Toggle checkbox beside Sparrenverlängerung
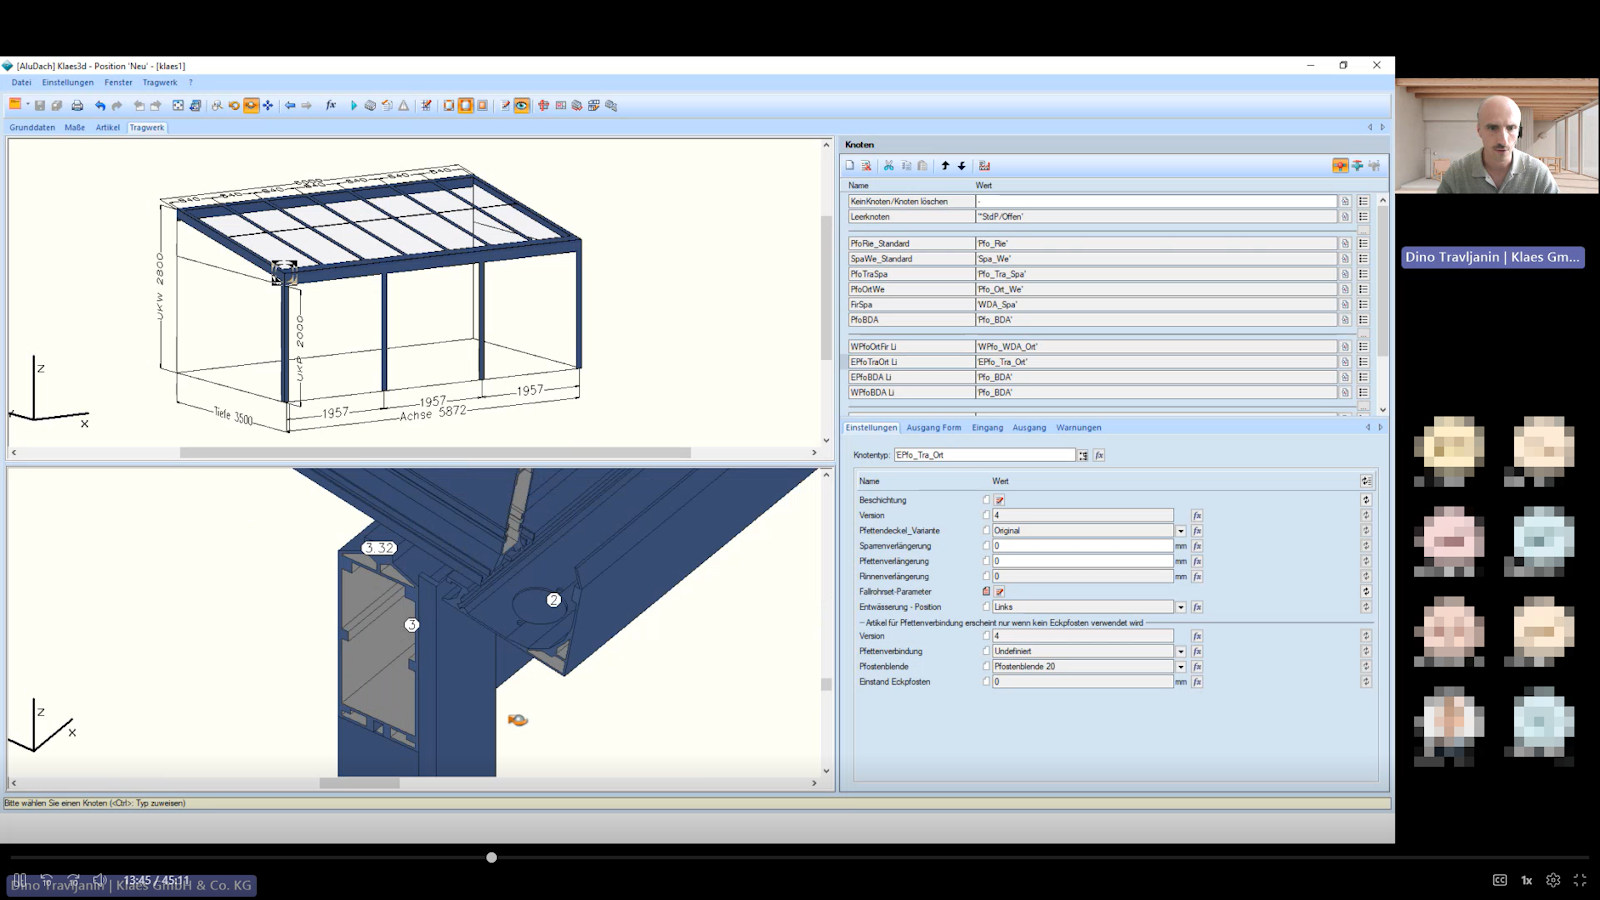 pos(986,546)
